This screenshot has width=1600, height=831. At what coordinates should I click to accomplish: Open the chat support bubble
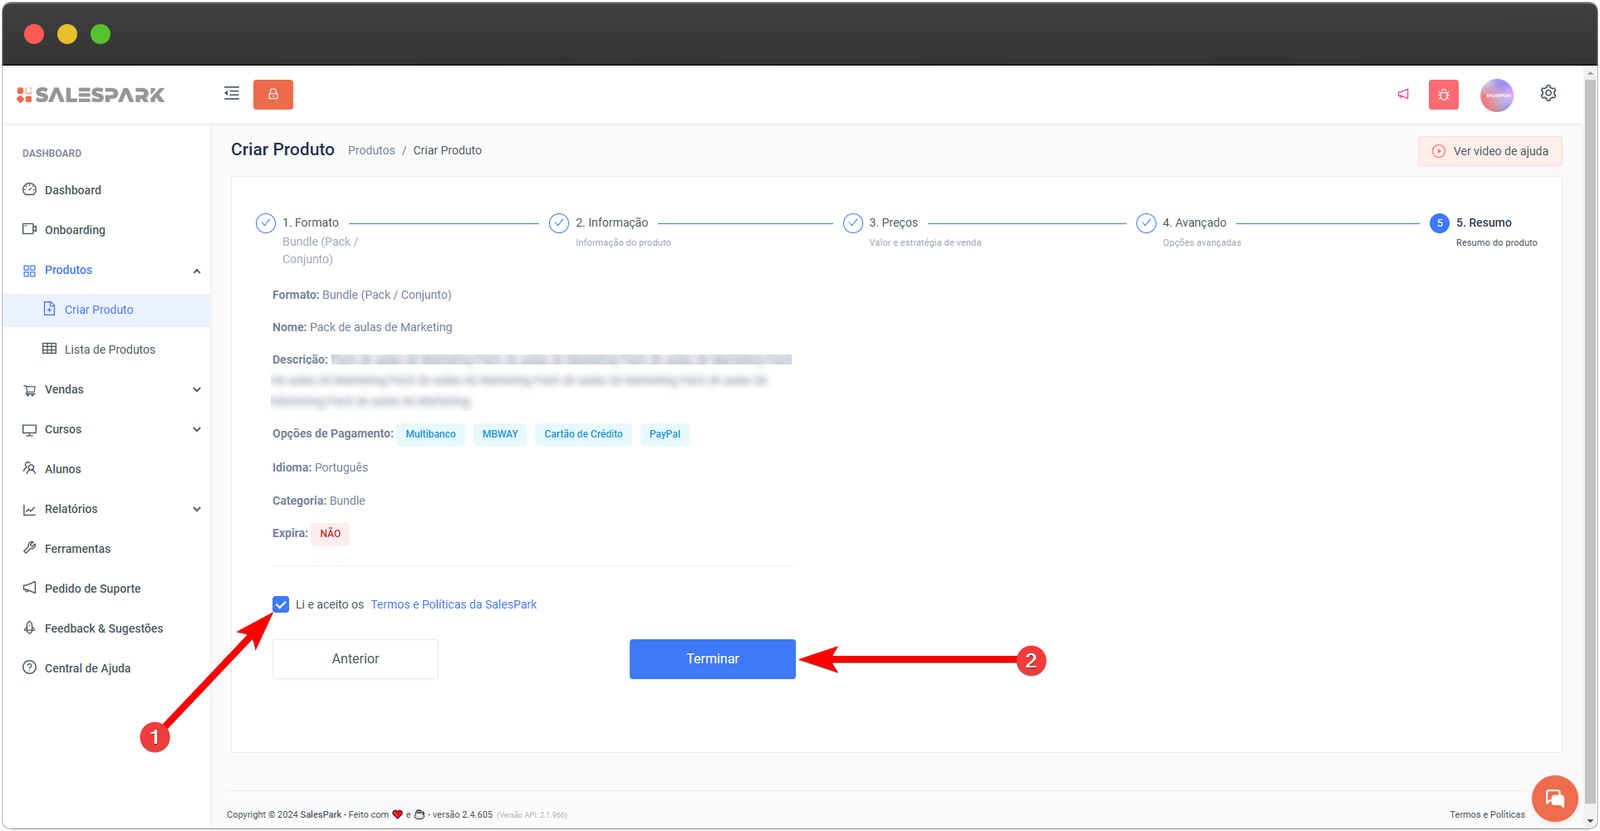[1554, 798]
